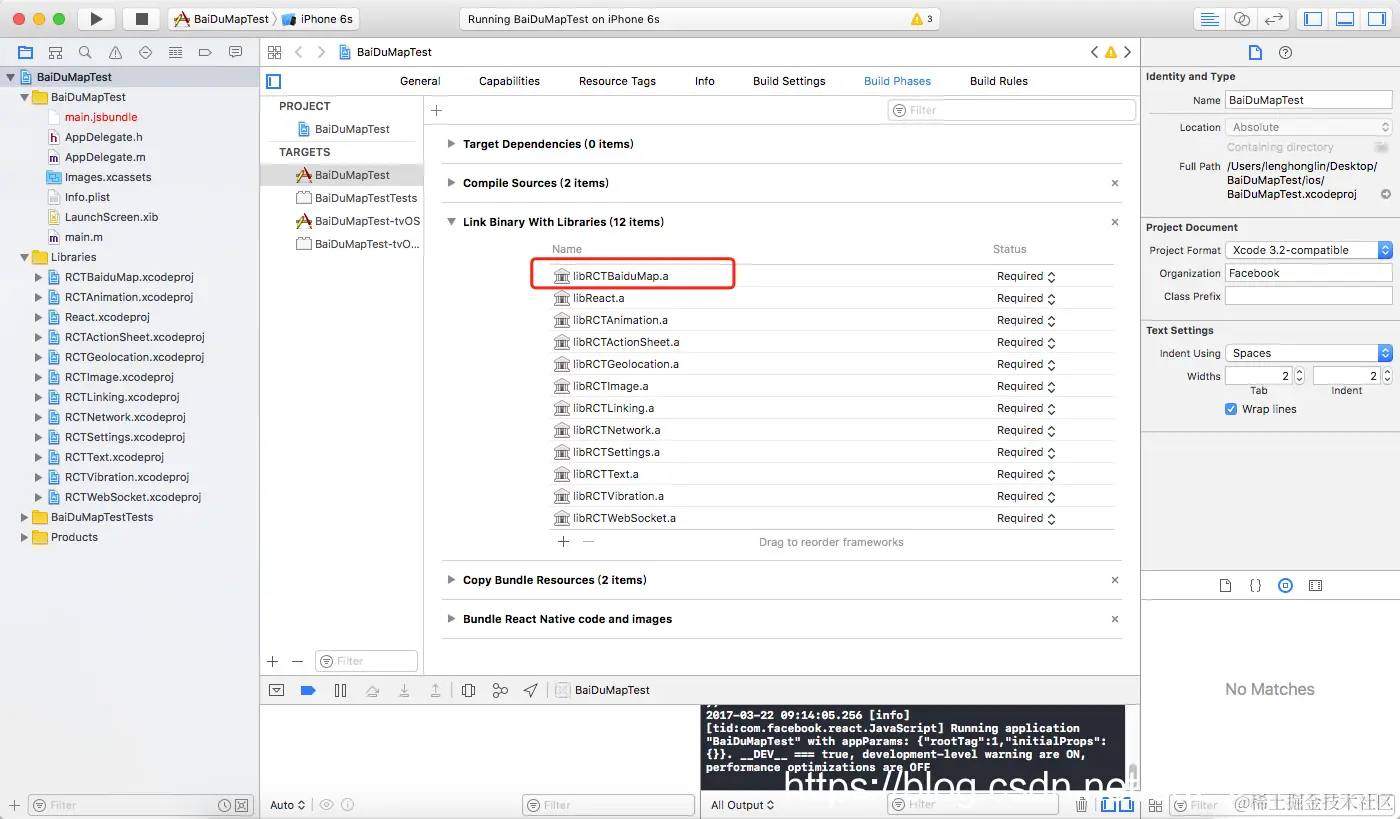Open the test navigator diamond icon
This screenshot has height=819, width=1400.
(x=145, y=52)
